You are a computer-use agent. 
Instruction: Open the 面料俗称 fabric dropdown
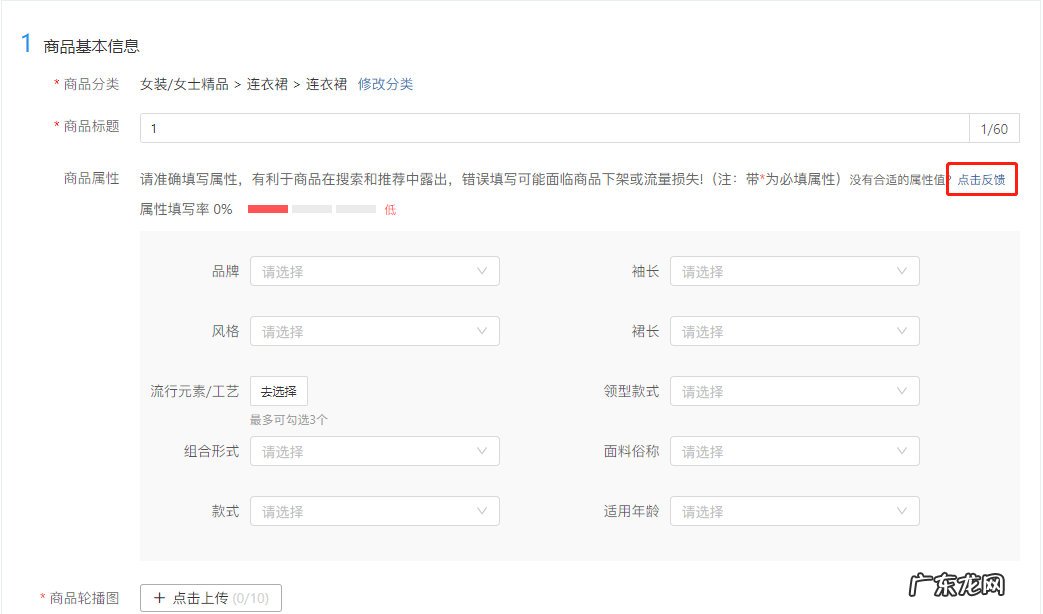pyautogui.click(x=795, y=451)
